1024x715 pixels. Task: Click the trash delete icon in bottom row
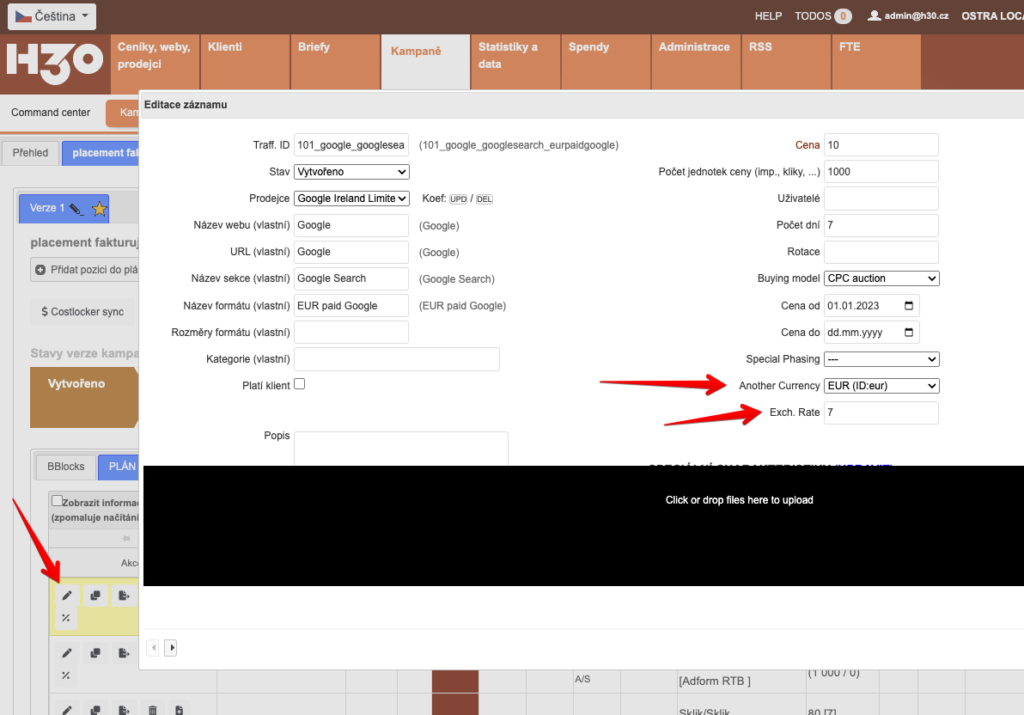[x=152, y=710]
